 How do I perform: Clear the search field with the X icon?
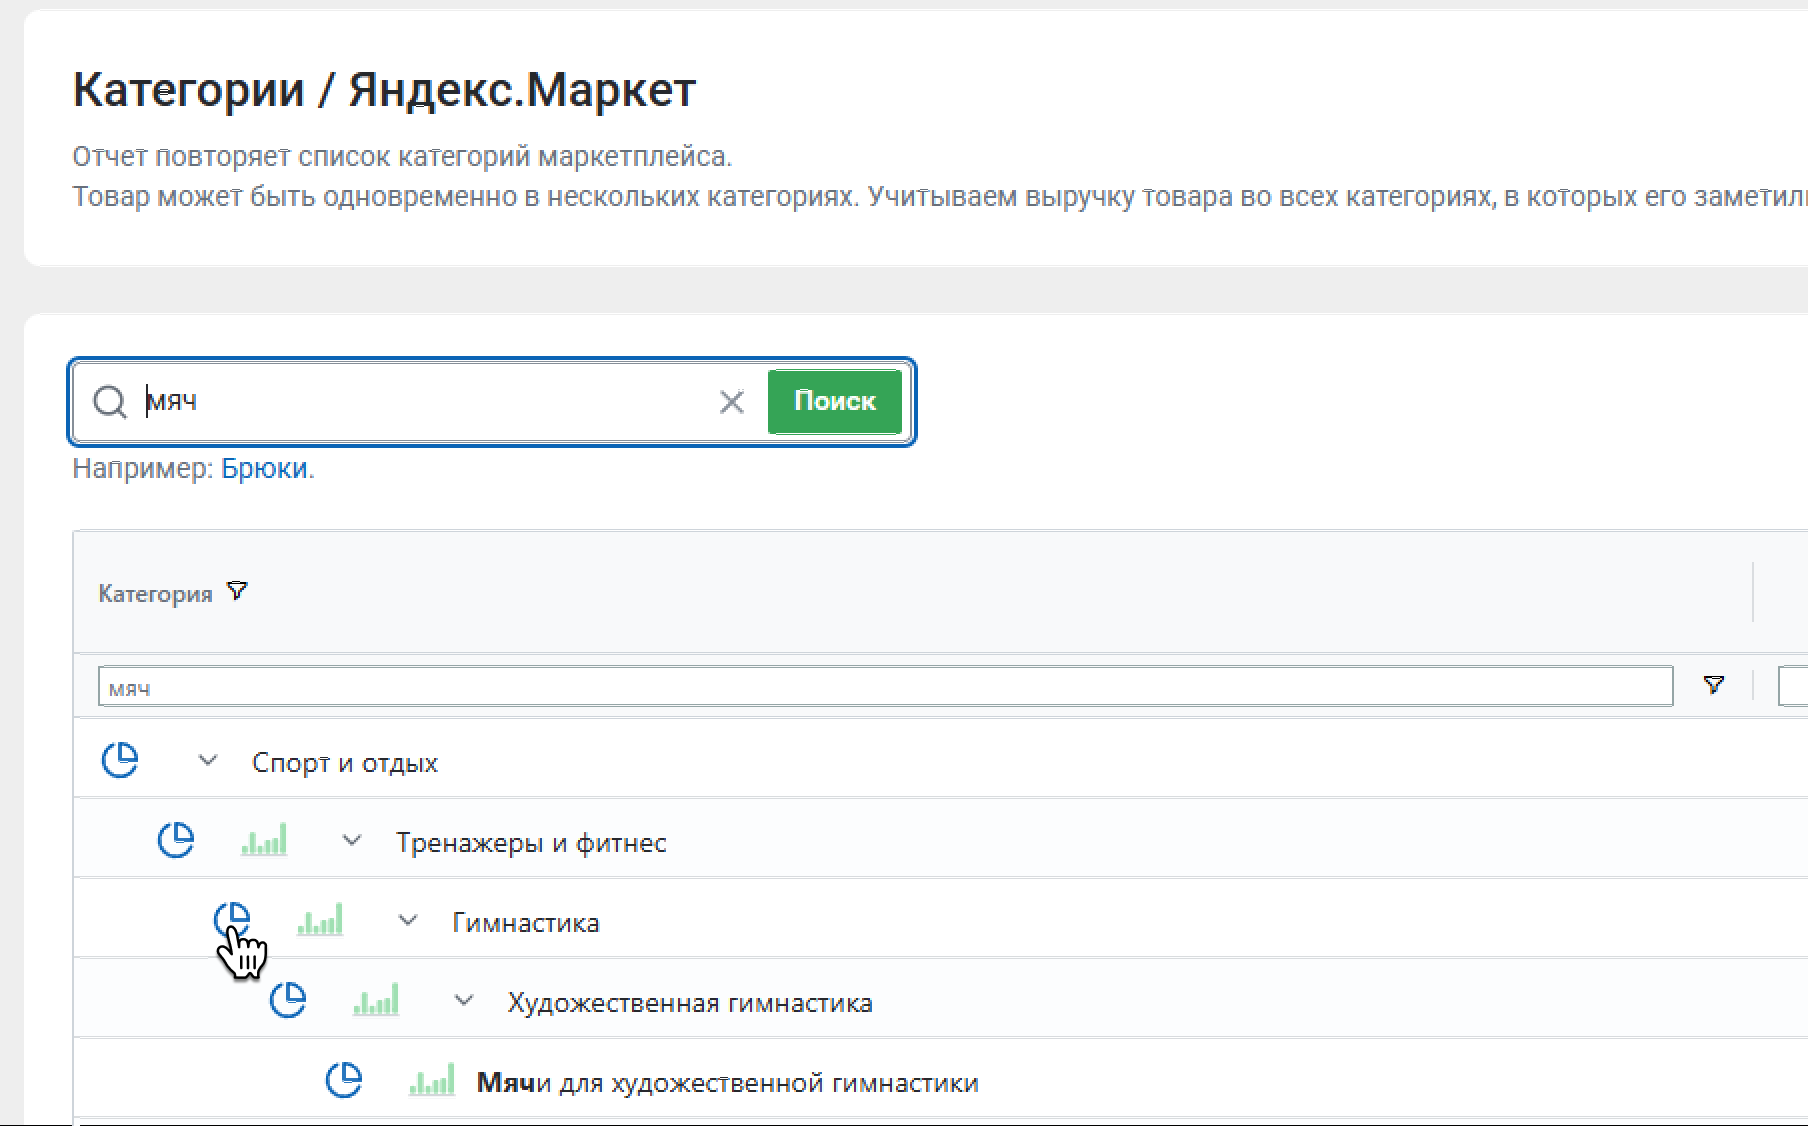click(x=732, y=402)
